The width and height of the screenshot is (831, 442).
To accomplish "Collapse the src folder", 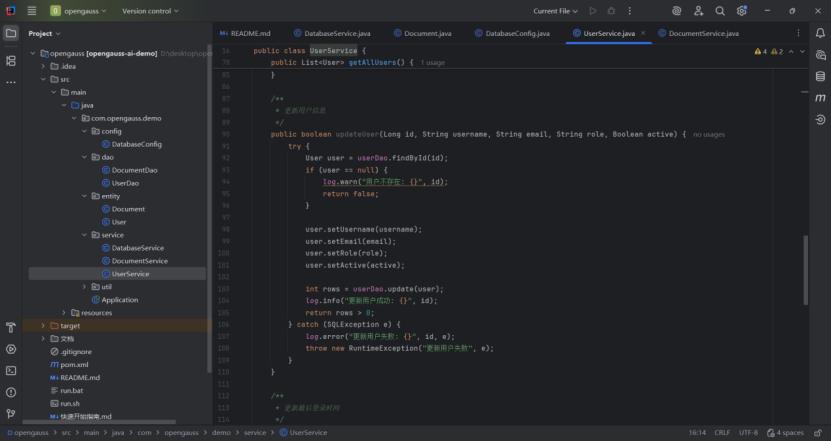I will click(x=43, y=79).
